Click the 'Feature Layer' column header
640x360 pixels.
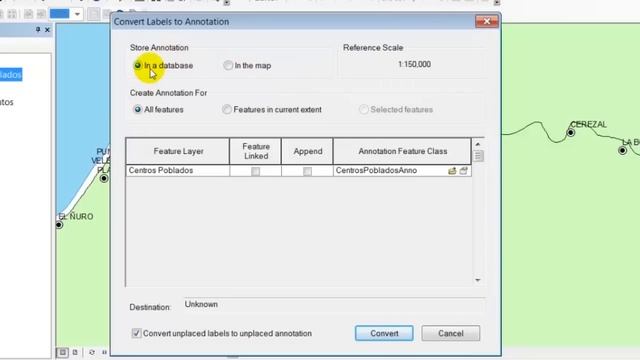[178, 151]
